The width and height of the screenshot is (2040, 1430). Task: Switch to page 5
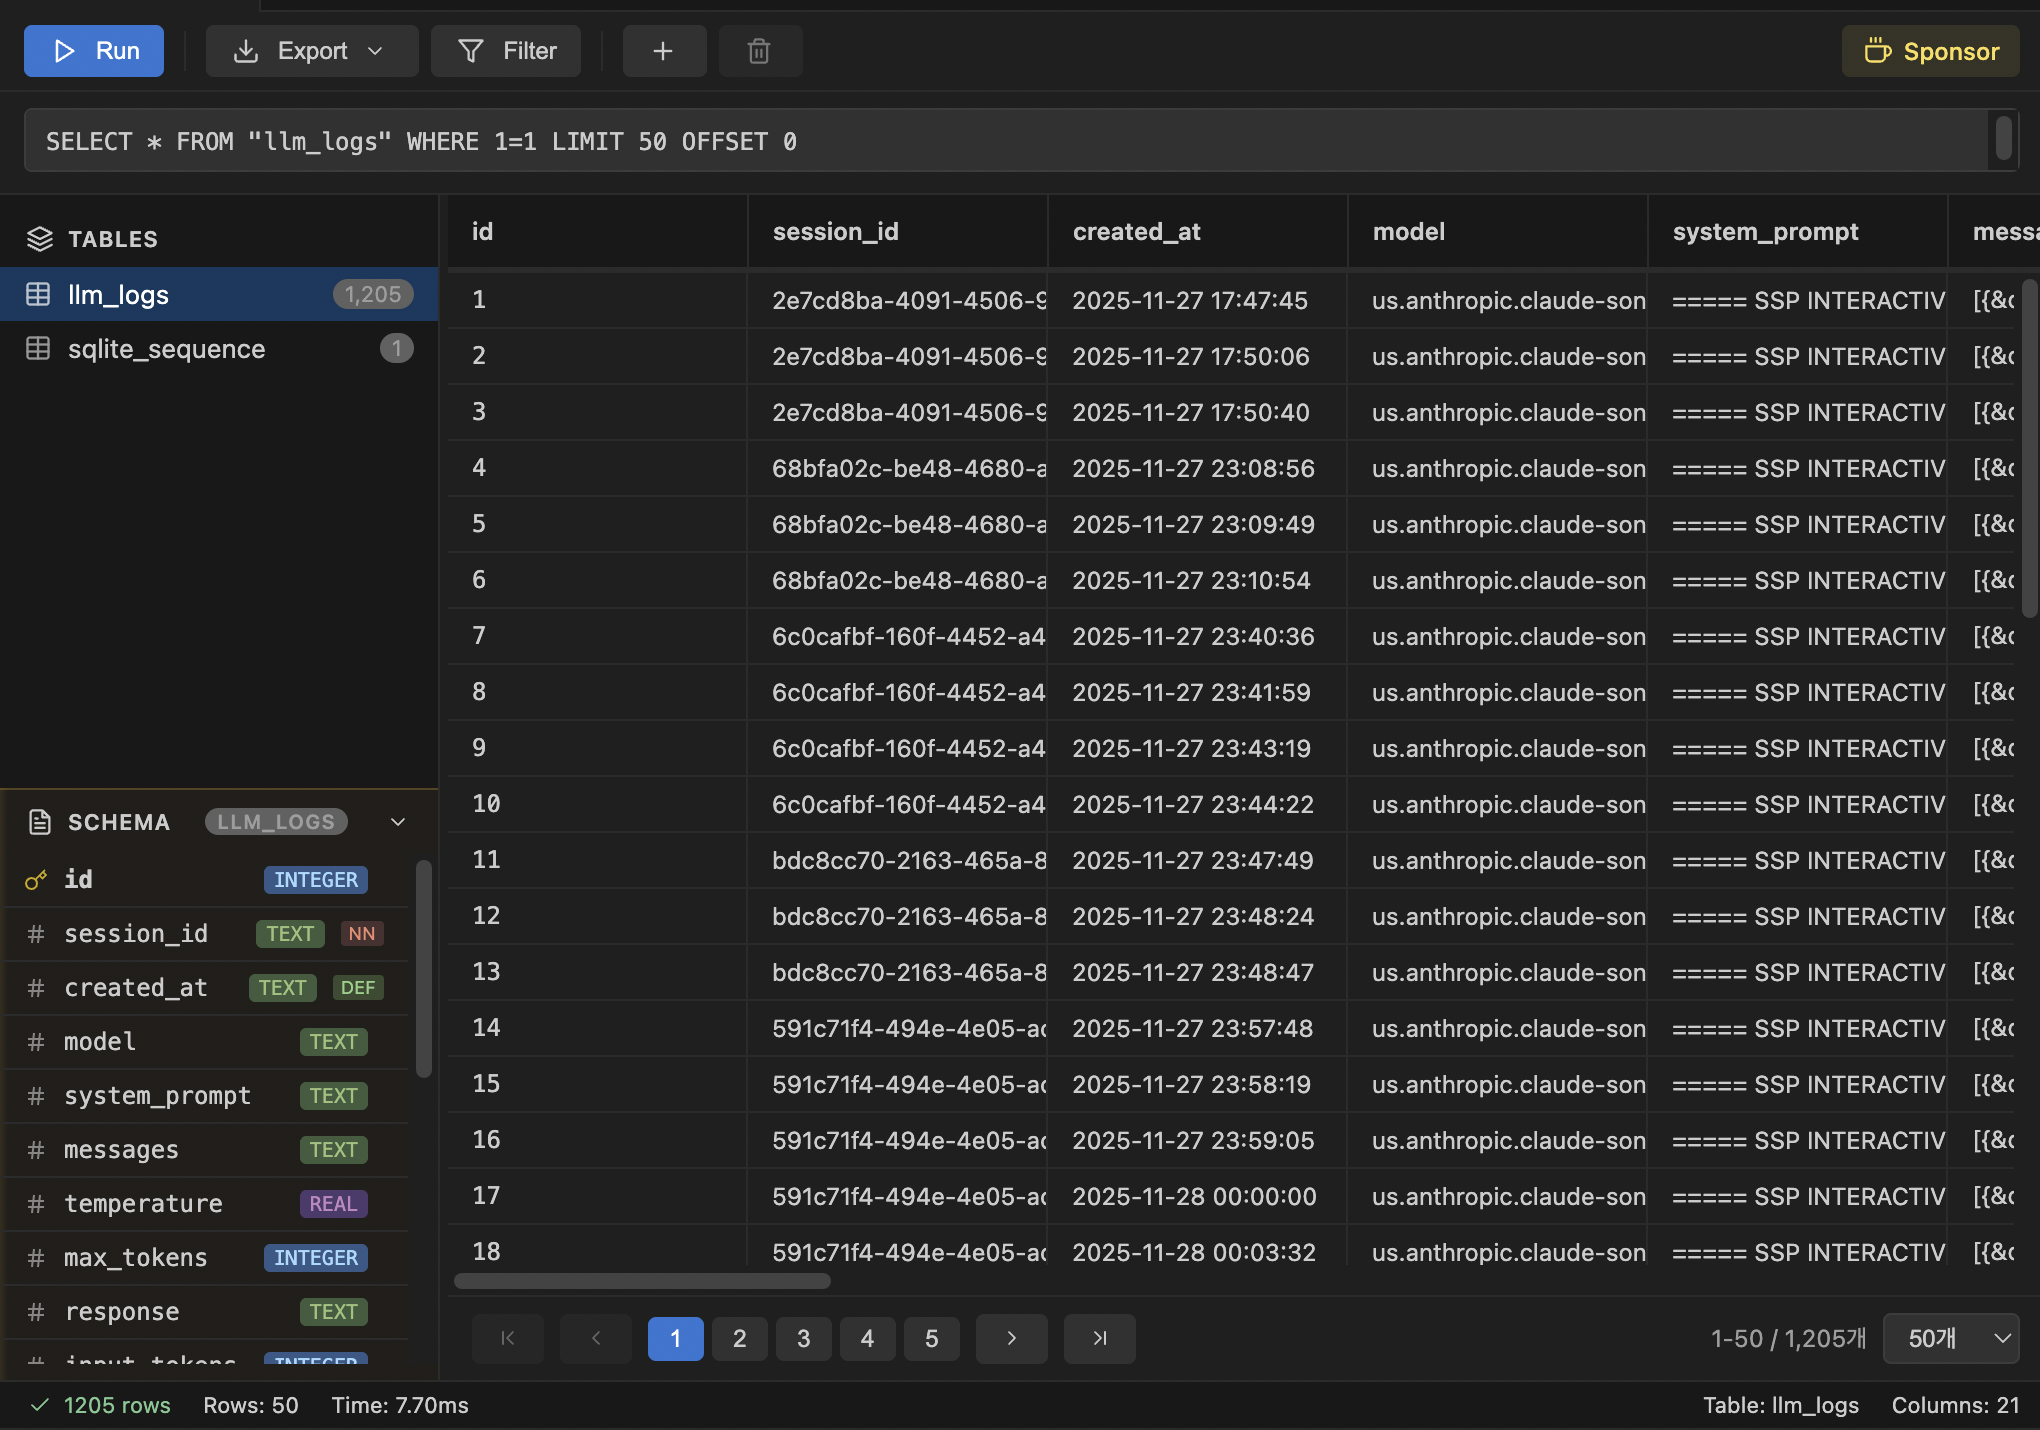tap(931, 1338)
